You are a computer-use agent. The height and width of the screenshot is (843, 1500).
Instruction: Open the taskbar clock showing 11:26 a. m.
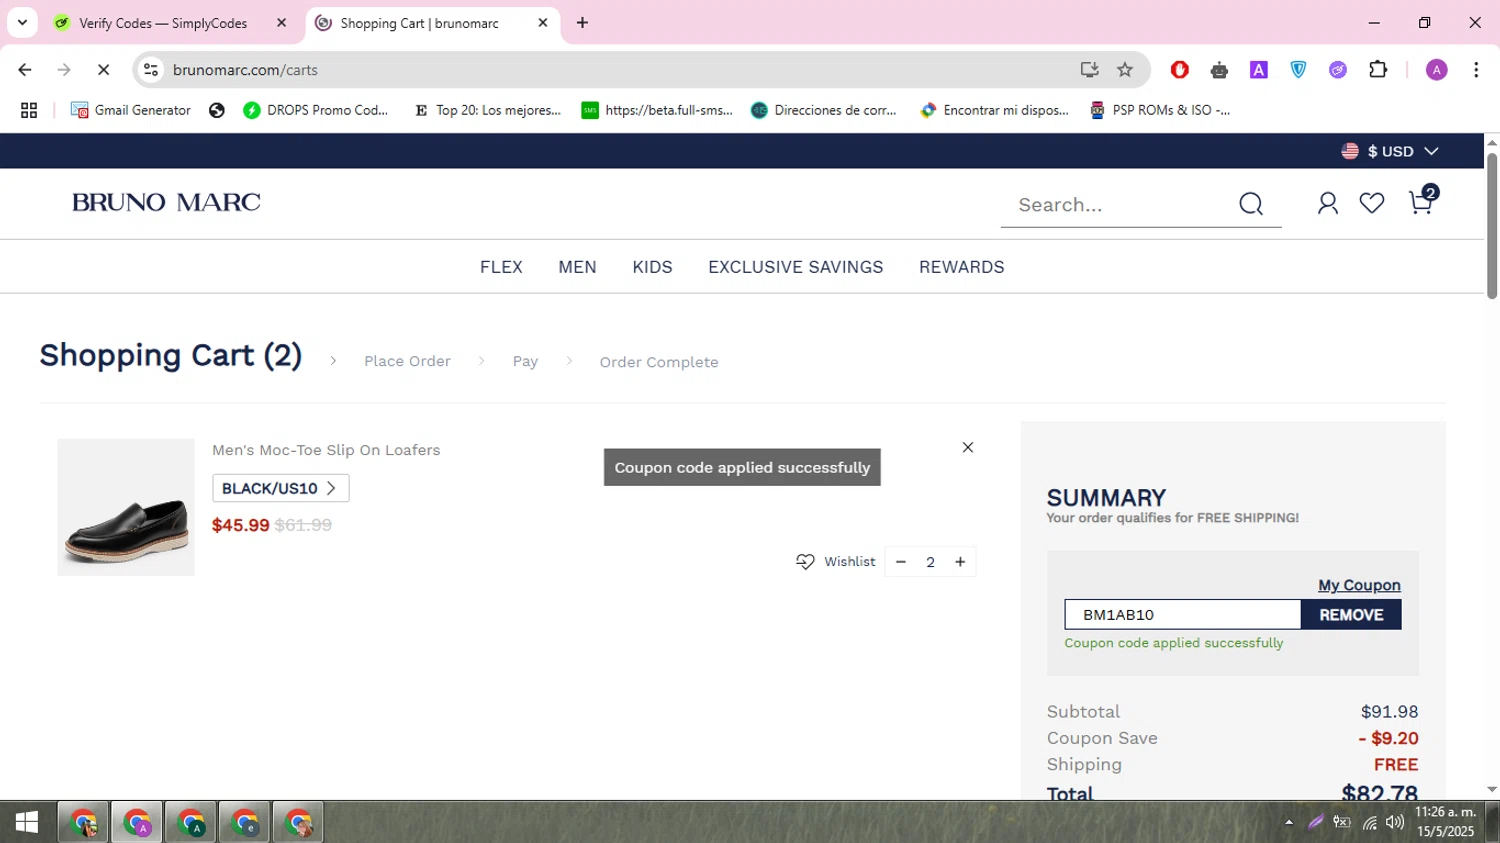pyautogui.click(x=1445, y=822)
